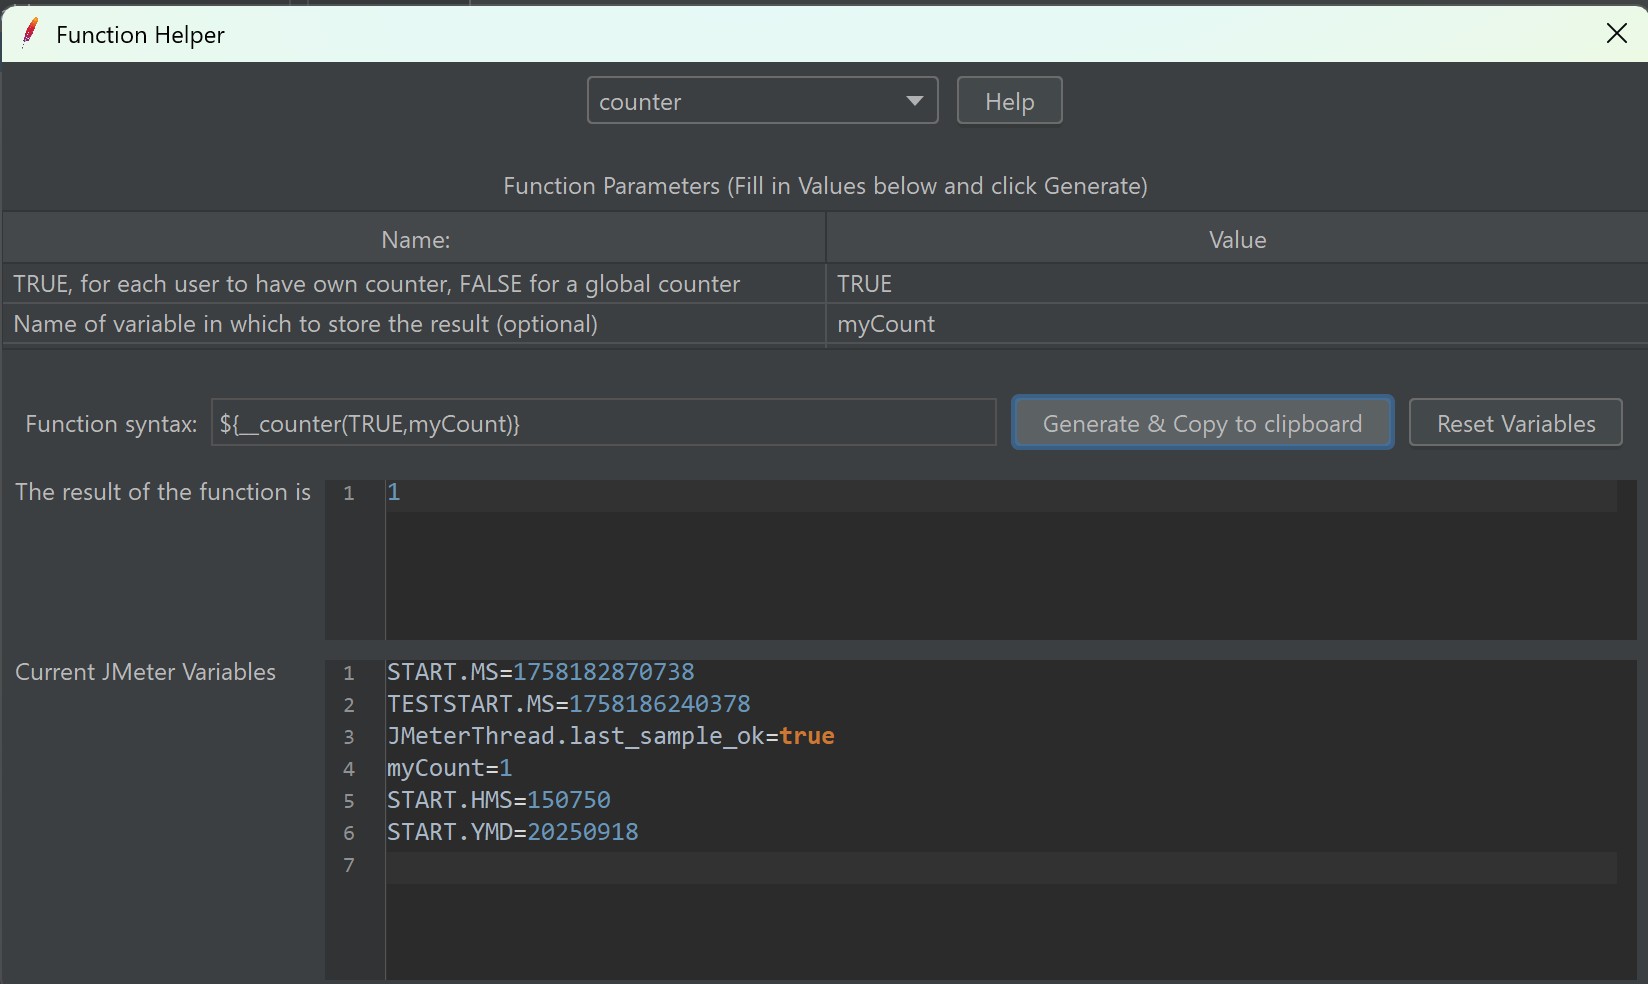The height and width of the screenshot is (984, 1648).
Task: Click the JMeterThread.last_sample_ok line
Action: pos(611,736)
